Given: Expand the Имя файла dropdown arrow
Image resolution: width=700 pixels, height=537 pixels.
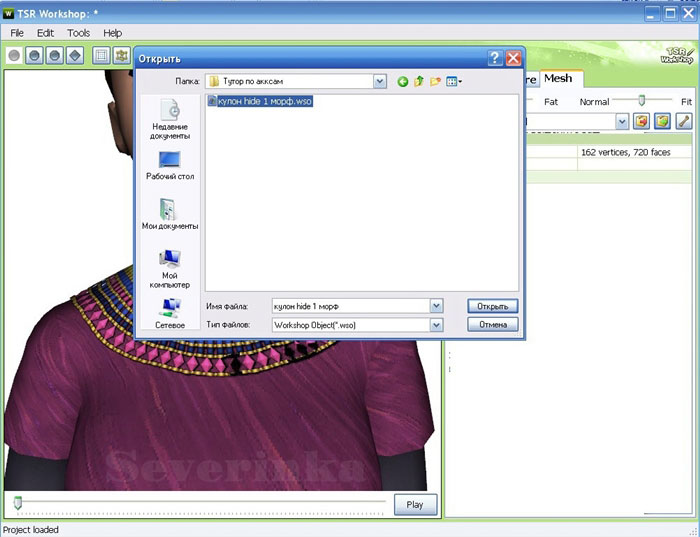Looking at the screenshot, I should 436,306.
